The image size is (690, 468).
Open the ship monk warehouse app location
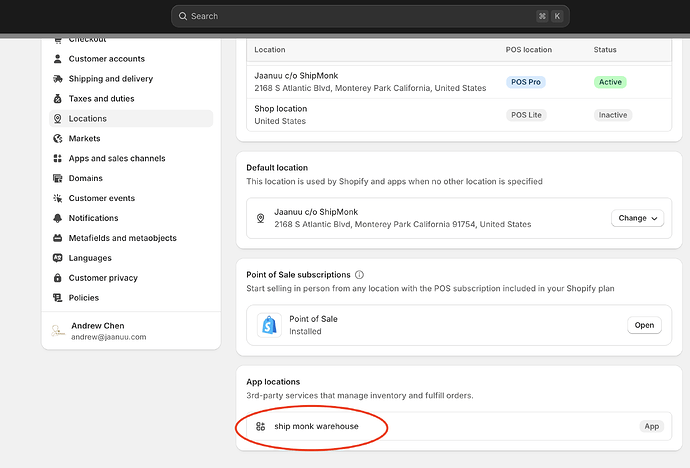(x=459, y=426)
